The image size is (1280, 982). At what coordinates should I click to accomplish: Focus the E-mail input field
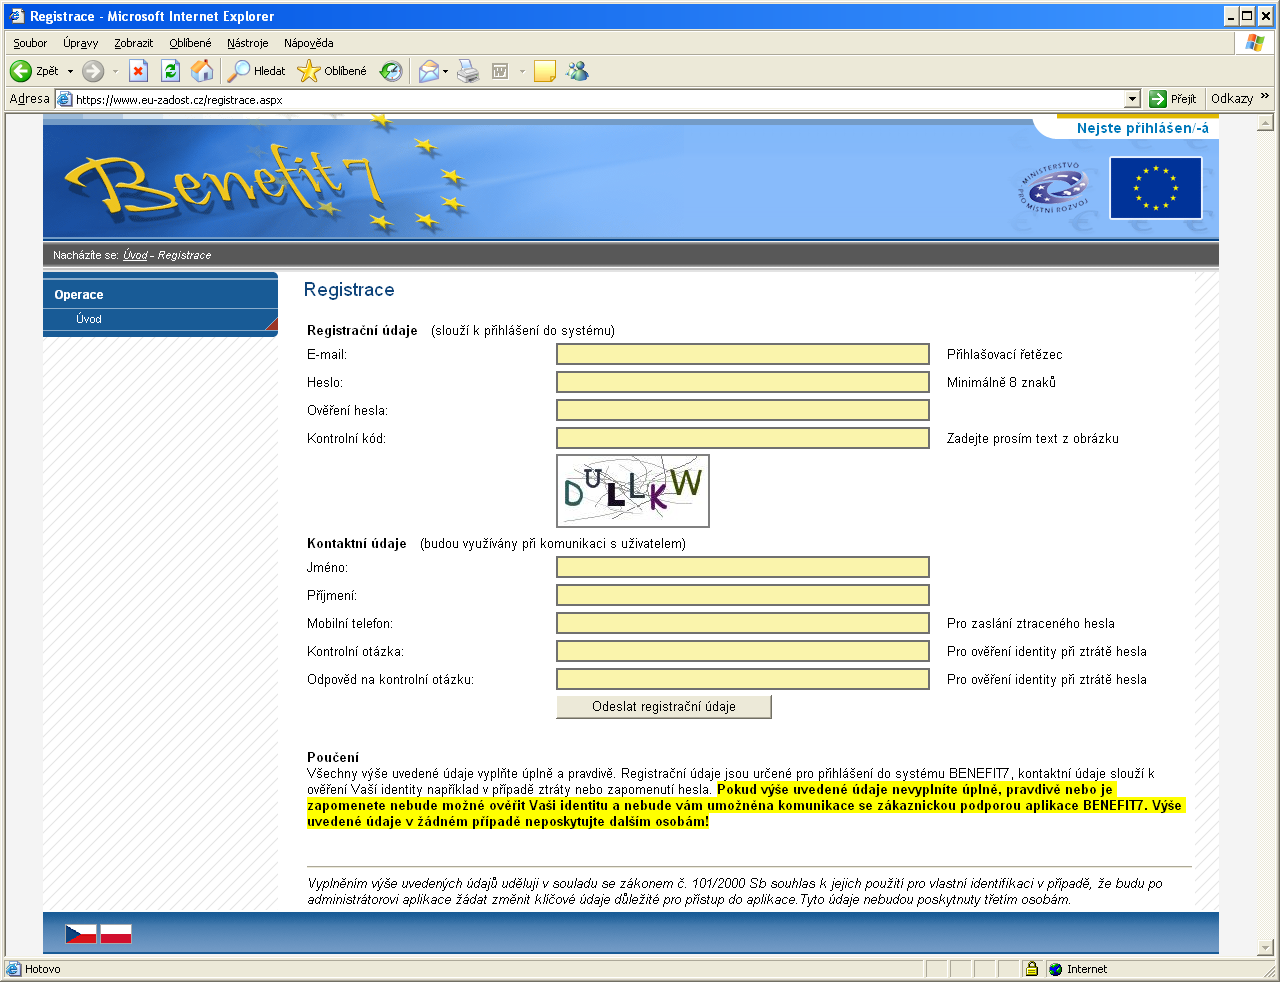tap(743, 354)
